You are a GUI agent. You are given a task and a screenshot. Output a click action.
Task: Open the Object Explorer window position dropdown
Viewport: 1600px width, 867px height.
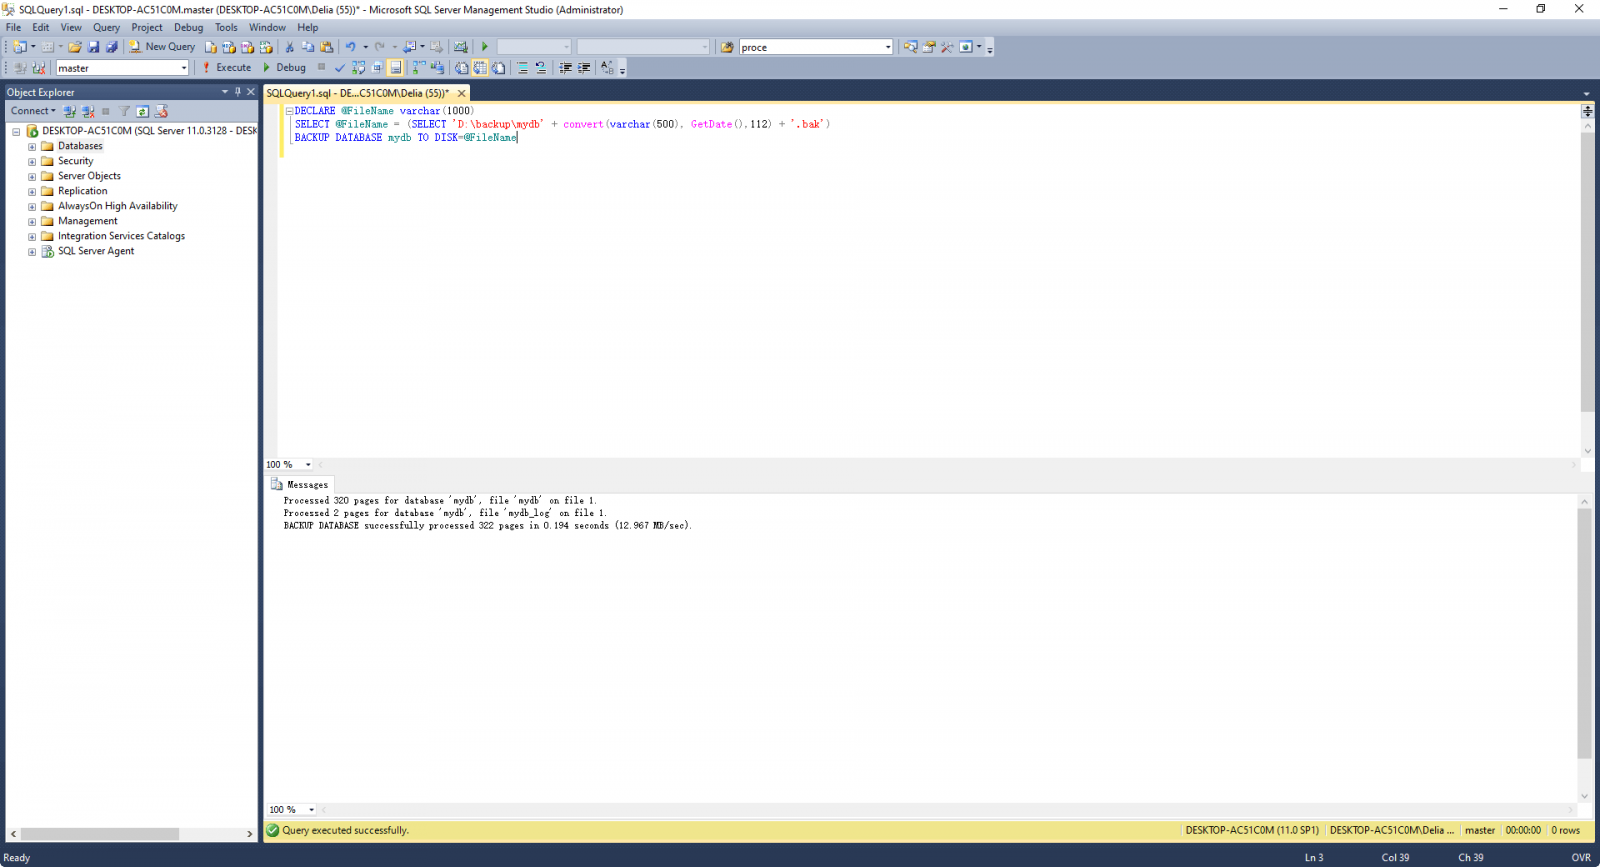225,92
